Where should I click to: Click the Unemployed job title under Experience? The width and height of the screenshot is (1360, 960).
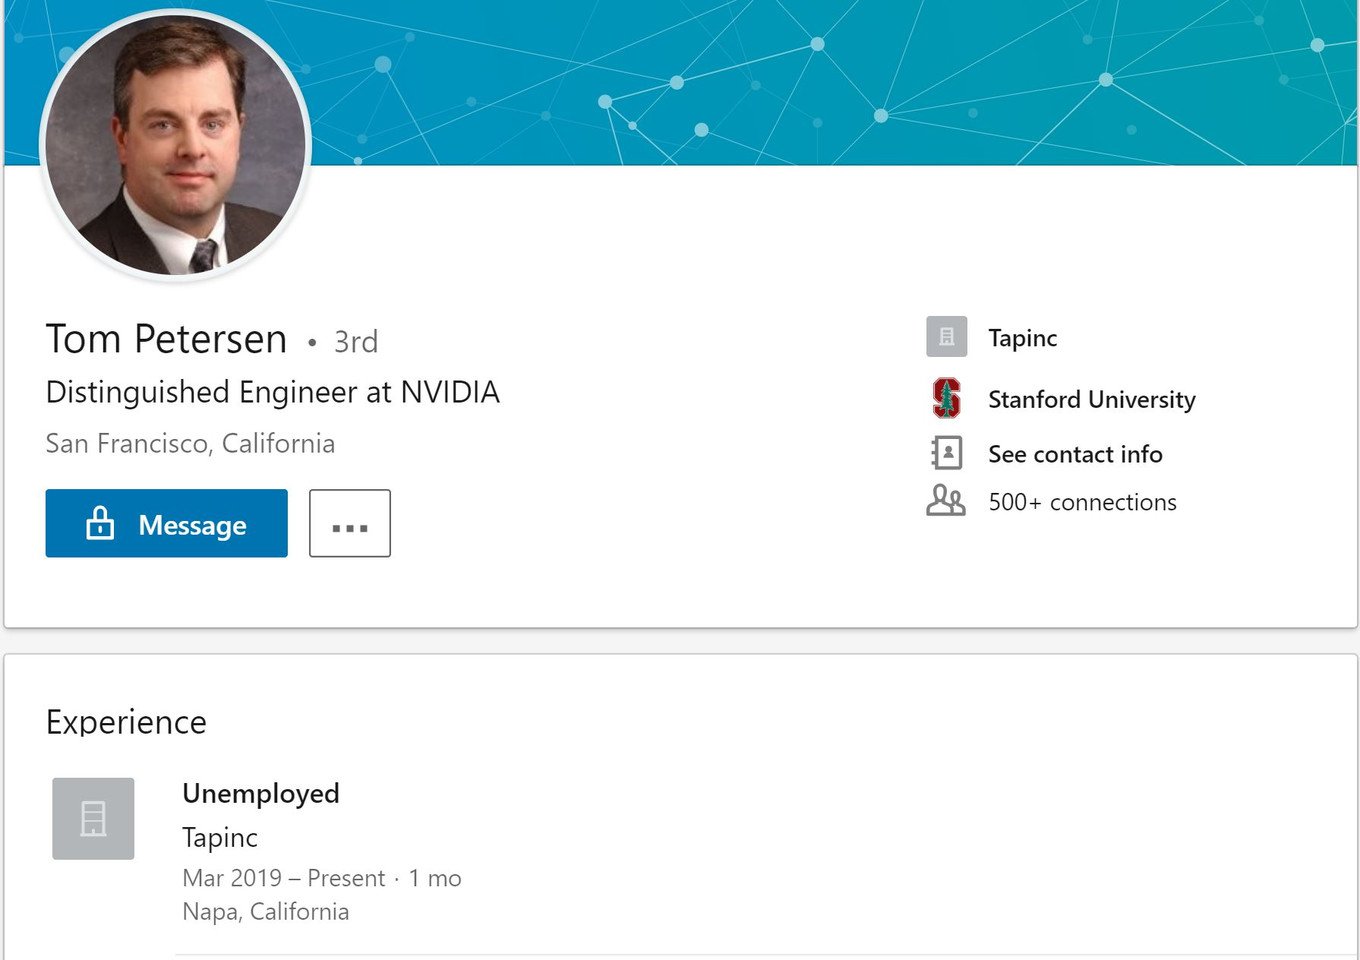pos(261,794)
